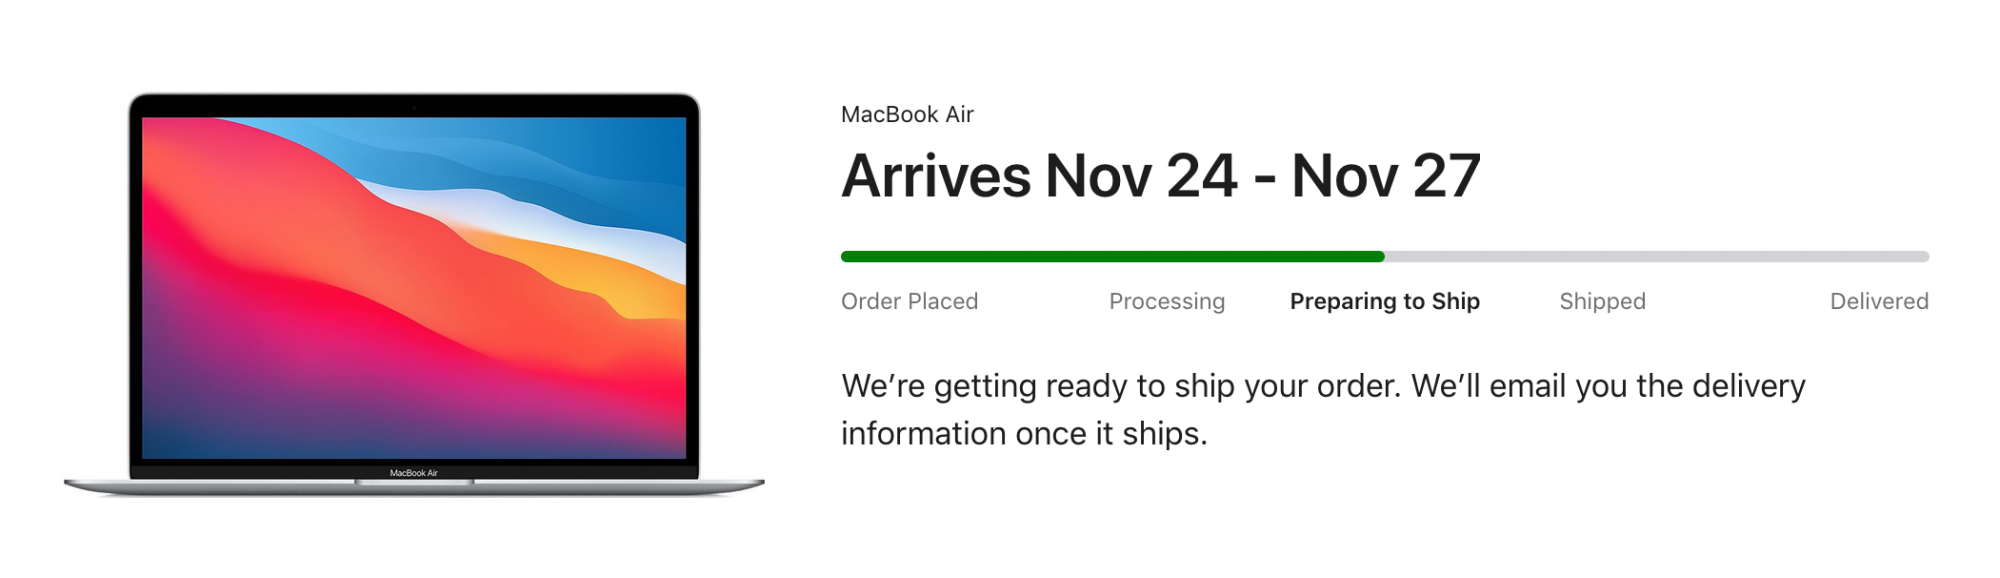Select the Processing step label
The height and width of the screenshot is (578, 2000).
pos(1166,301)
